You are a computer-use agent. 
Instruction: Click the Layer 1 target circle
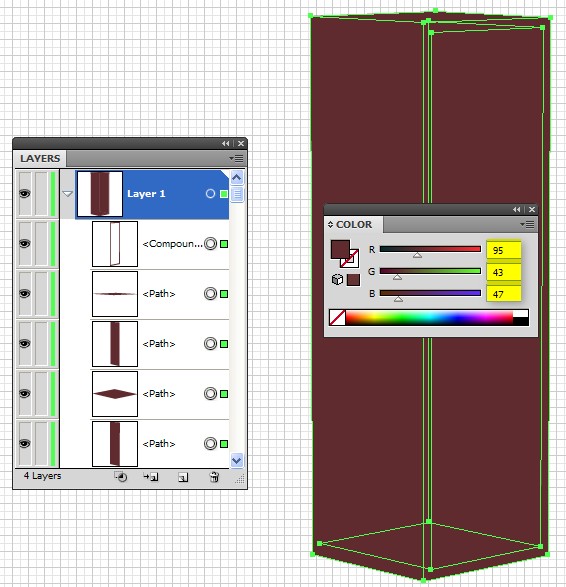coord(210,194)
